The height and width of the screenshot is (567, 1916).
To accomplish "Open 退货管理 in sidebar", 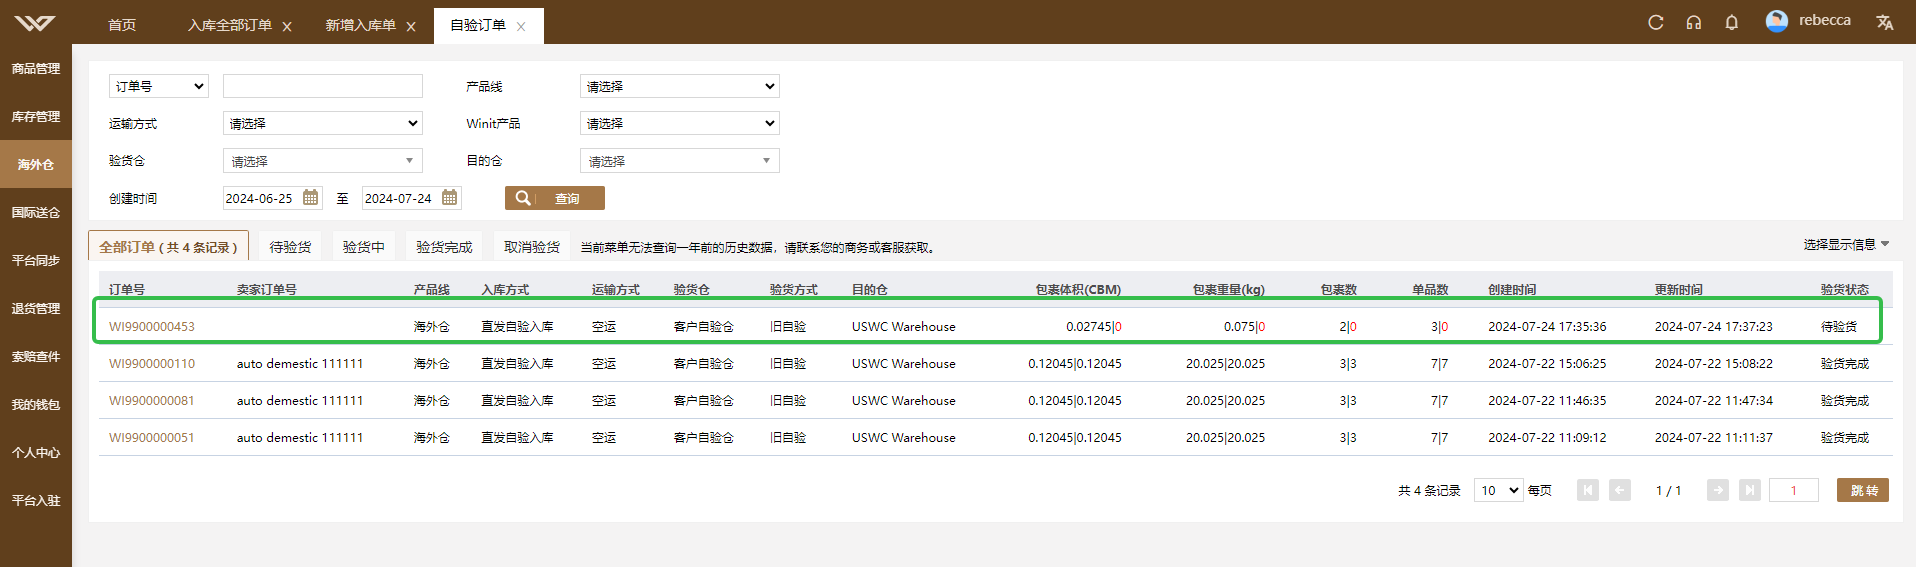I will pos(36,308).
